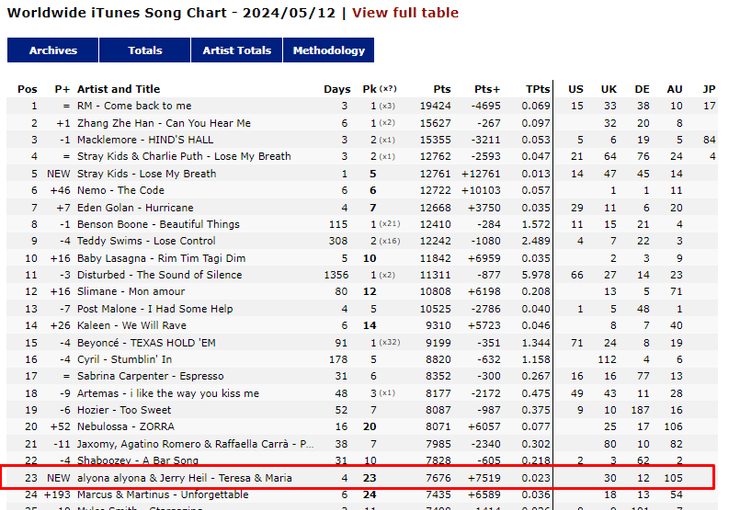Screen dimensions: 740x510
Task: Click Hozier - Too Sweet entry
Action: [125, 410]
